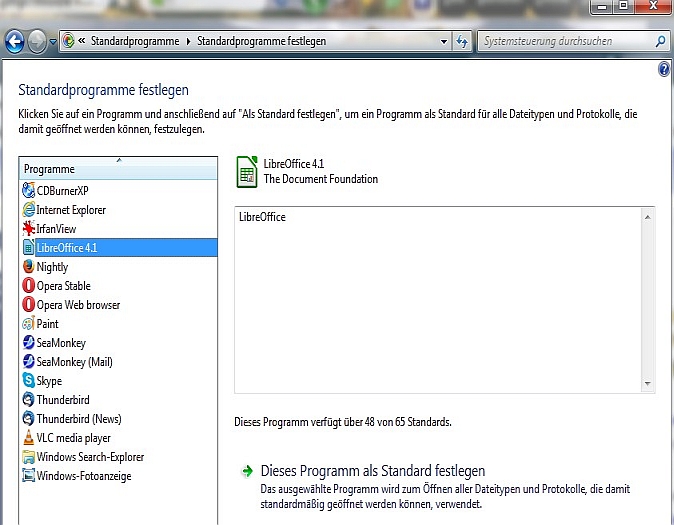The height and width of the screenshot is (525, 674).
Task: Click the Internet Explorer icon in list
Action: click(x=28, y=209)
